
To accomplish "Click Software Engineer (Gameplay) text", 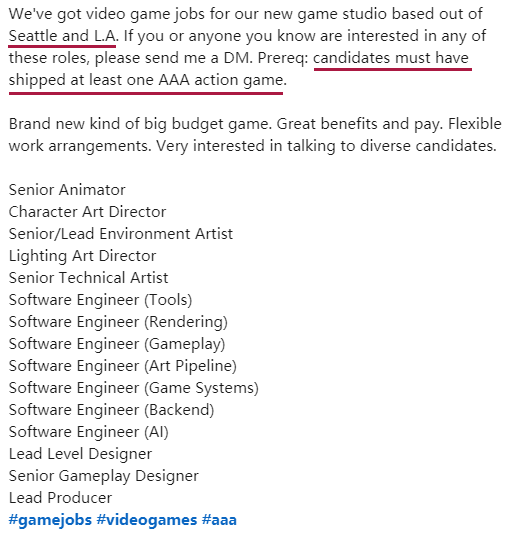I will point(117,344).
